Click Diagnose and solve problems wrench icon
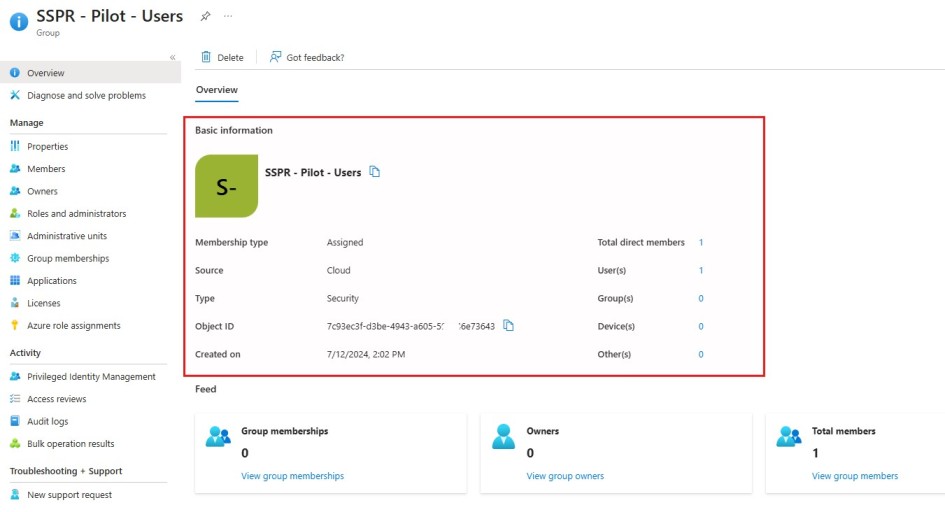Screen dimensions: 945x512 (14, 95)
